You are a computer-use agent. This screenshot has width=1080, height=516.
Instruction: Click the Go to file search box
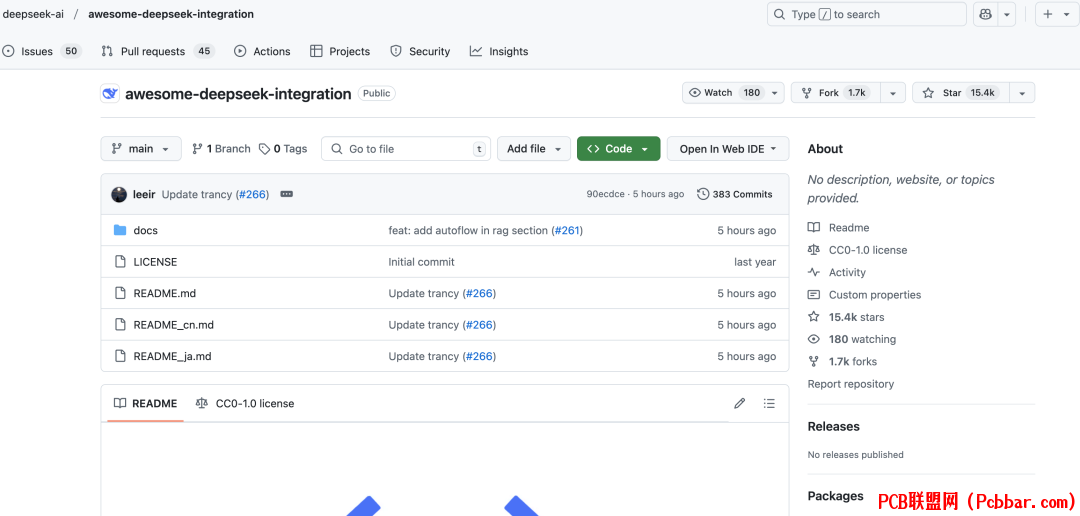click(x=406, y=149)
